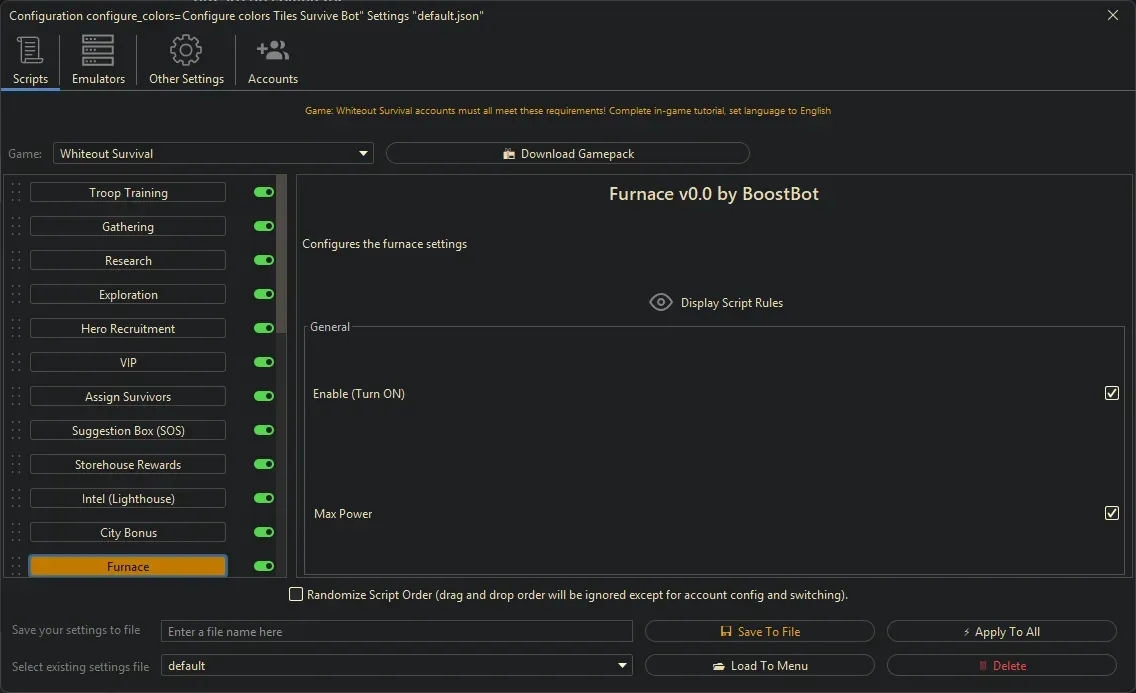This screenshot has height=693, width=1136.
Task: Select the Hero Recruitment script
Action: [128, 329]
